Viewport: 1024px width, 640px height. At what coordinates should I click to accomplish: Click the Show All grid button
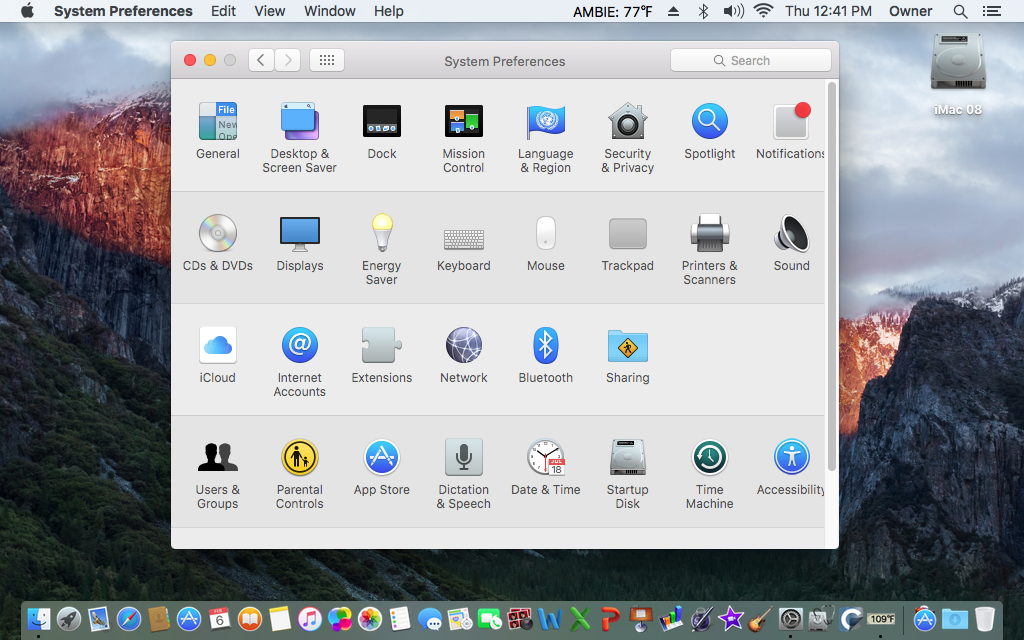(x=327, y=60)
